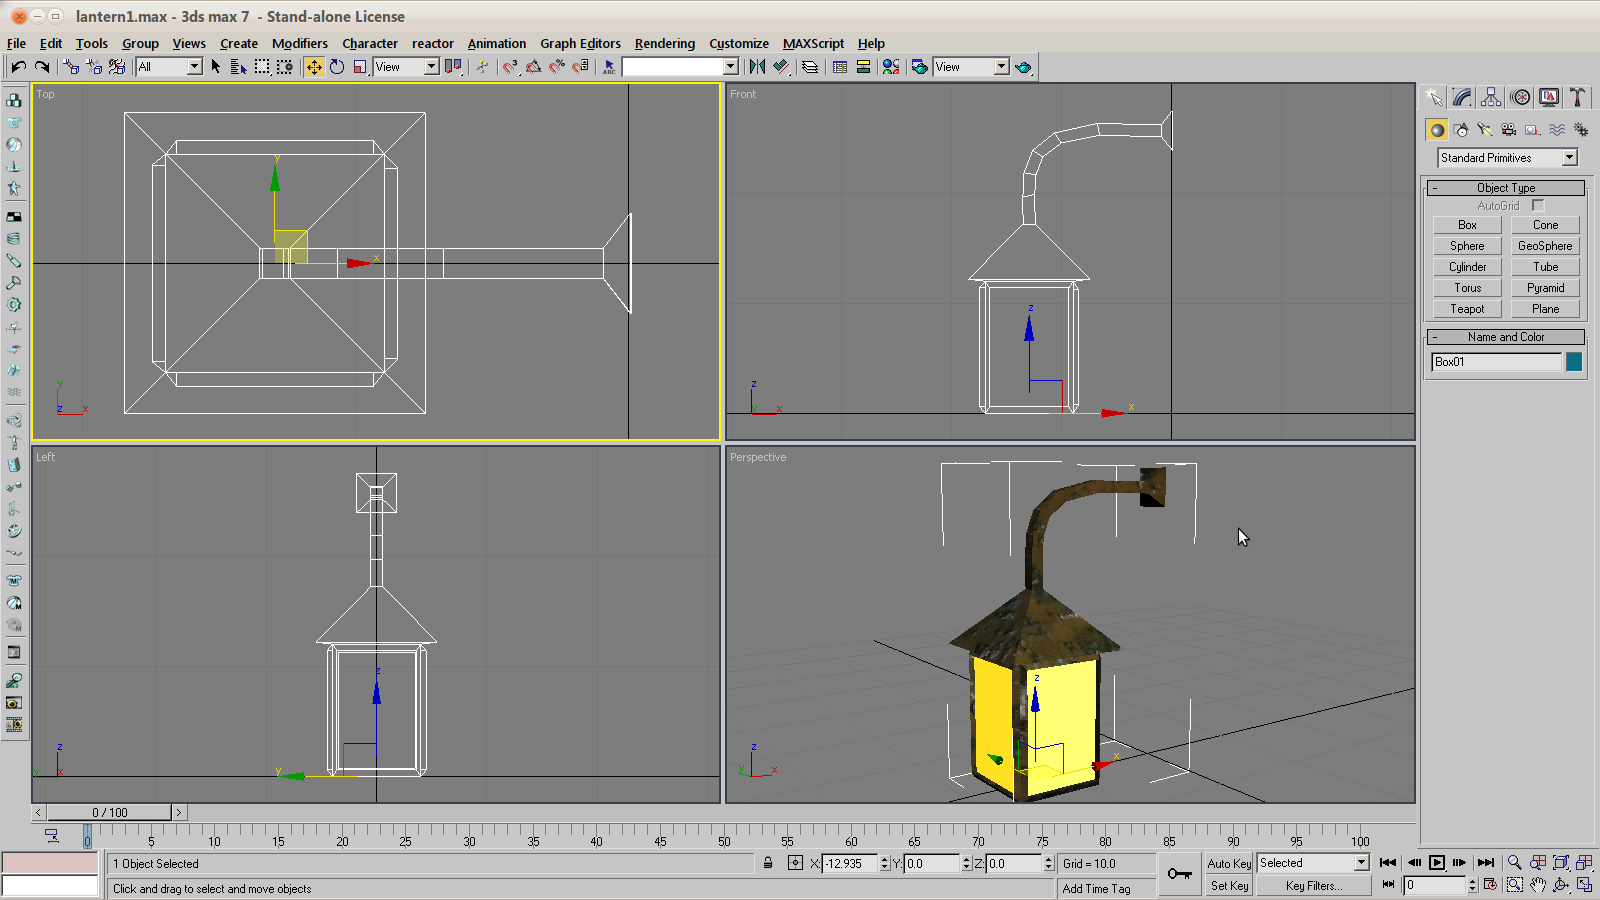
Task: Click the teal object color swatch
Action: (x=1574, y=362)
